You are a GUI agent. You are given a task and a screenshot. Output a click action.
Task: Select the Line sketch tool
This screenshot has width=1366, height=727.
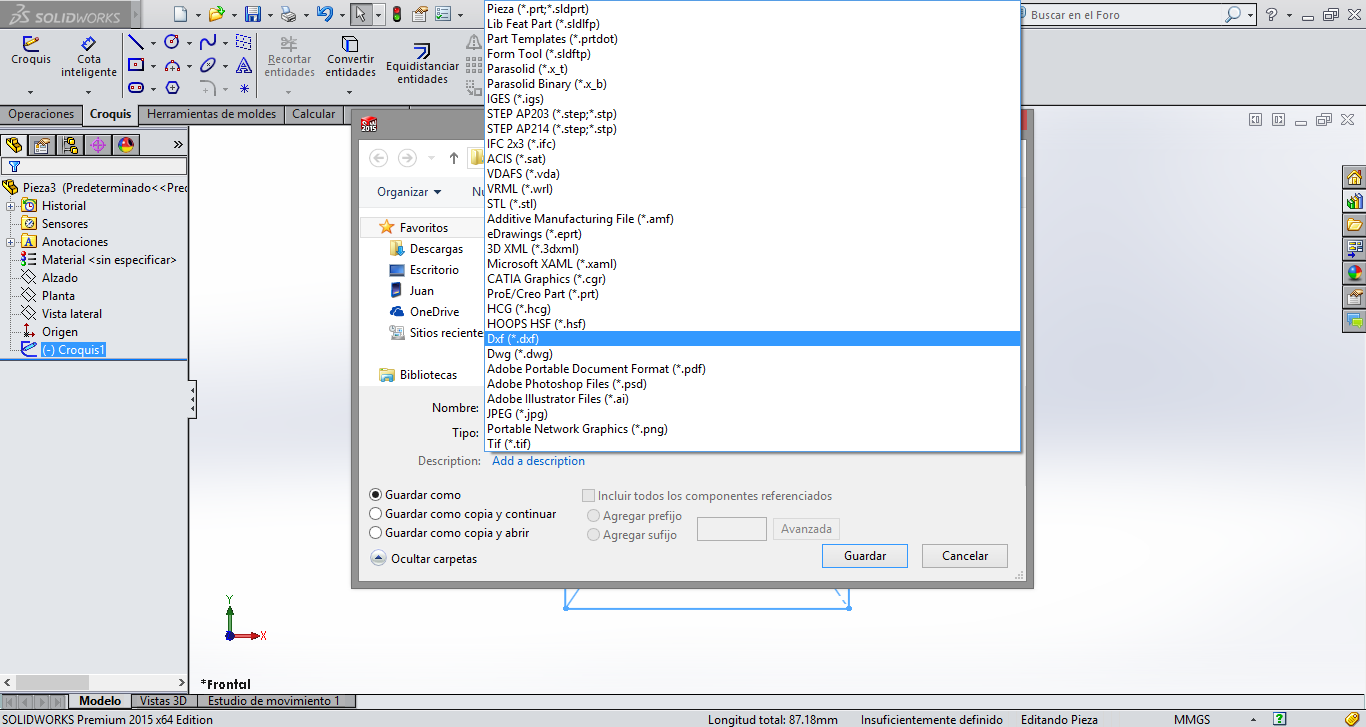point(136,42)
